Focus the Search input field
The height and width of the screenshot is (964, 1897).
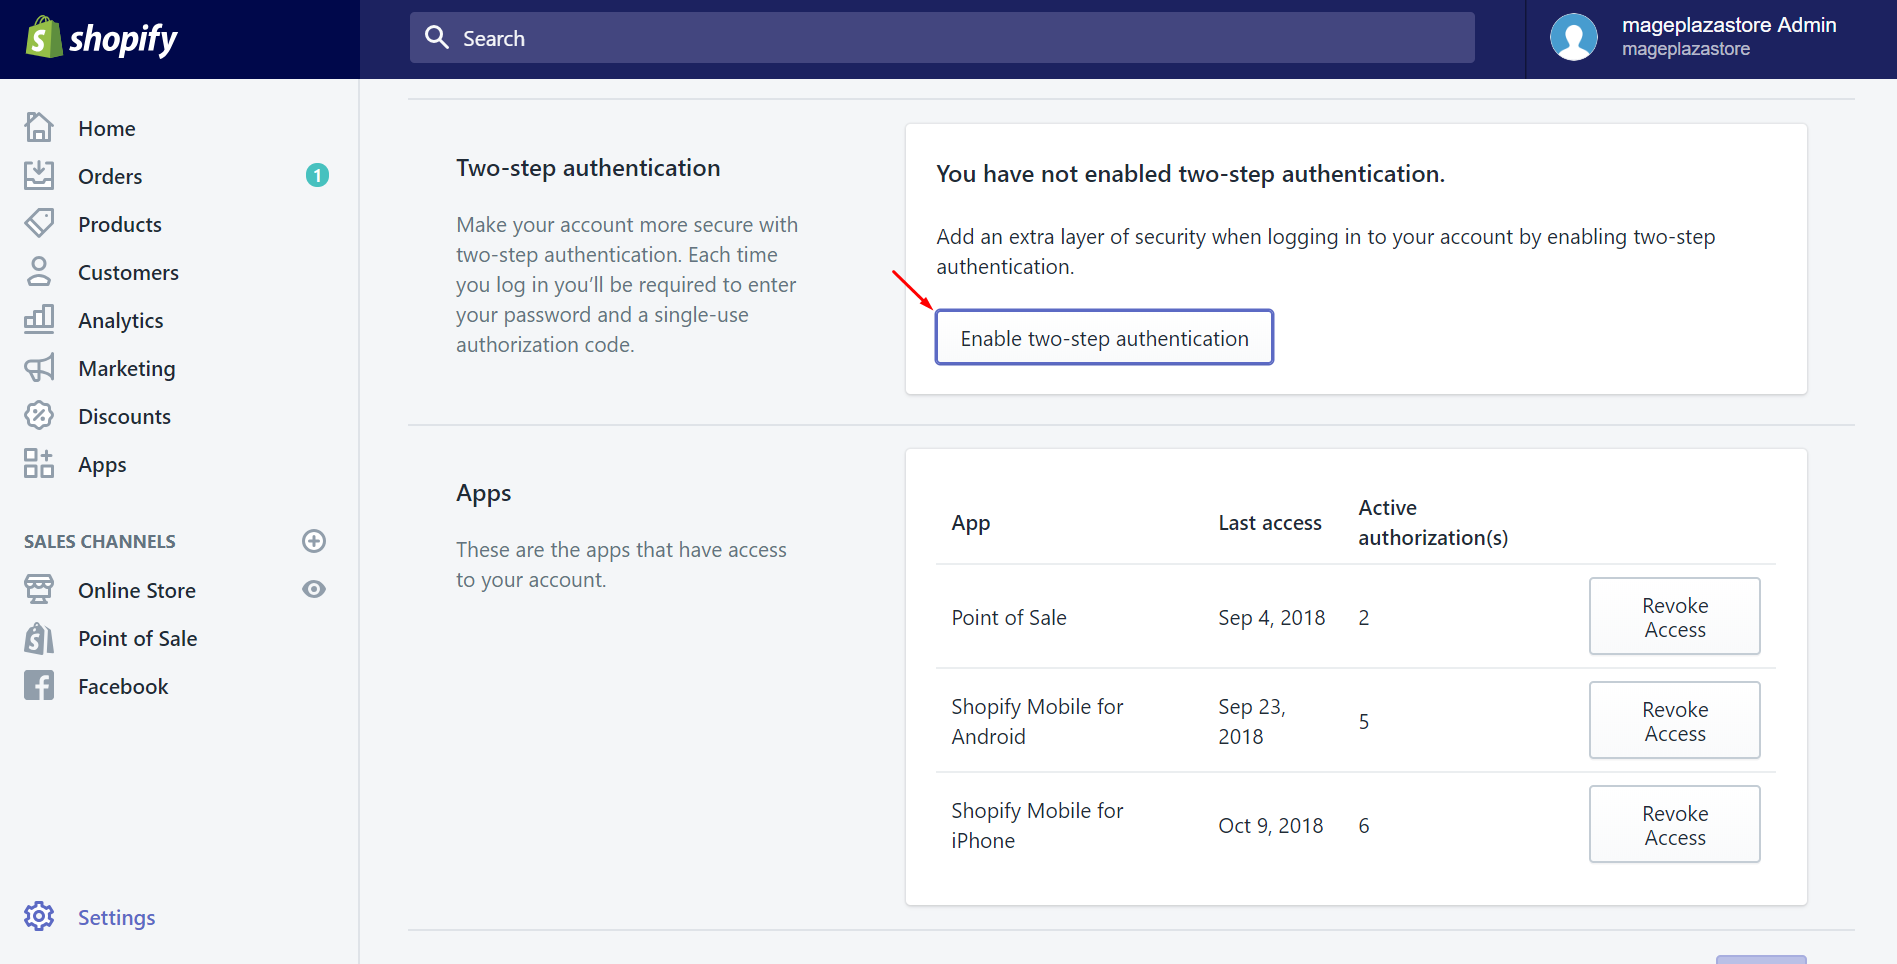(942, 38)
